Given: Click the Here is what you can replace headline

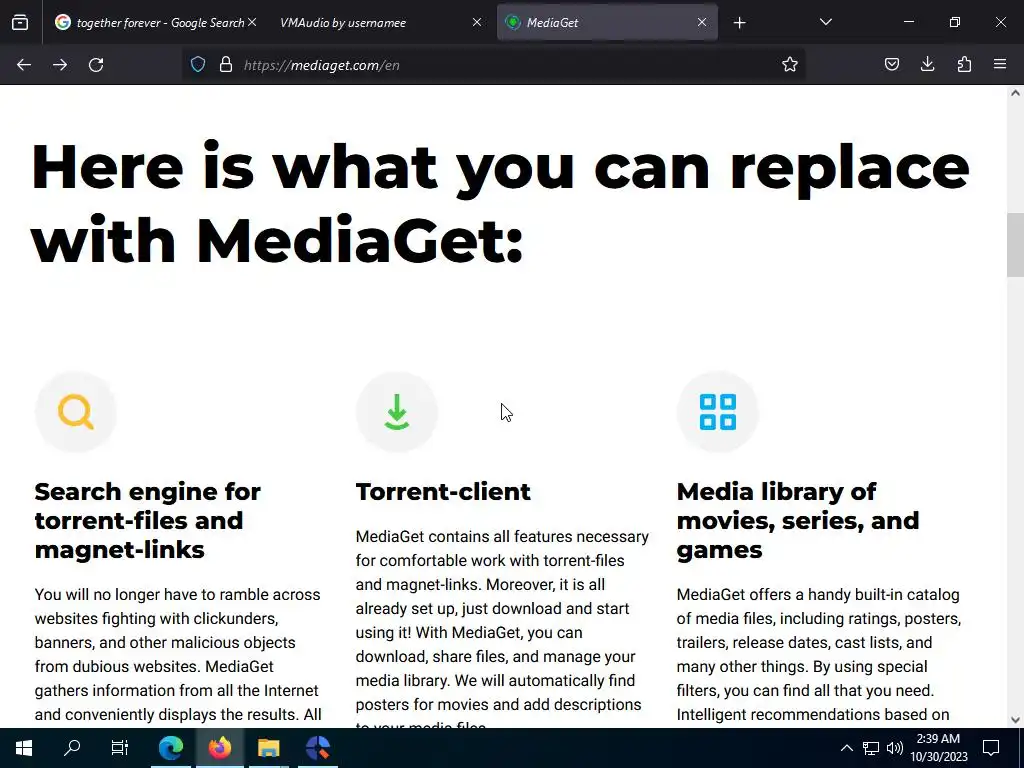Looking at the screenshot, I should 500,203.
